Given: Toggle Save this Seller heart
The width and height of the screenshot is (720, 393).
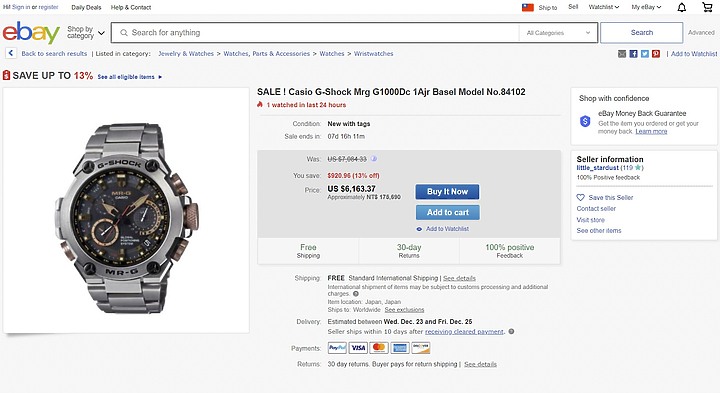Looking at the screenshot, I should (580, 197).
